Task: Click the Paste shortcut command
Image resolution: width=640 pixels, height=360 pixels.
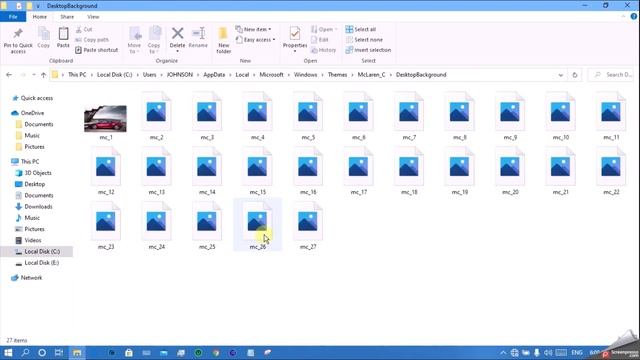Action: pyautogui.click(x=97, y=50)
